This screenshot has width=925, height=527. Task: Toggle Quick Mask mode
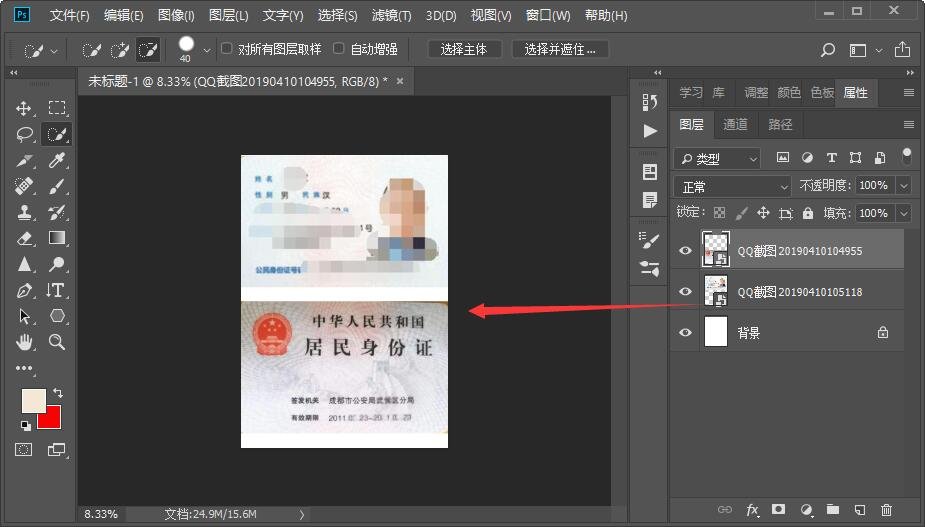click(24, 450)
